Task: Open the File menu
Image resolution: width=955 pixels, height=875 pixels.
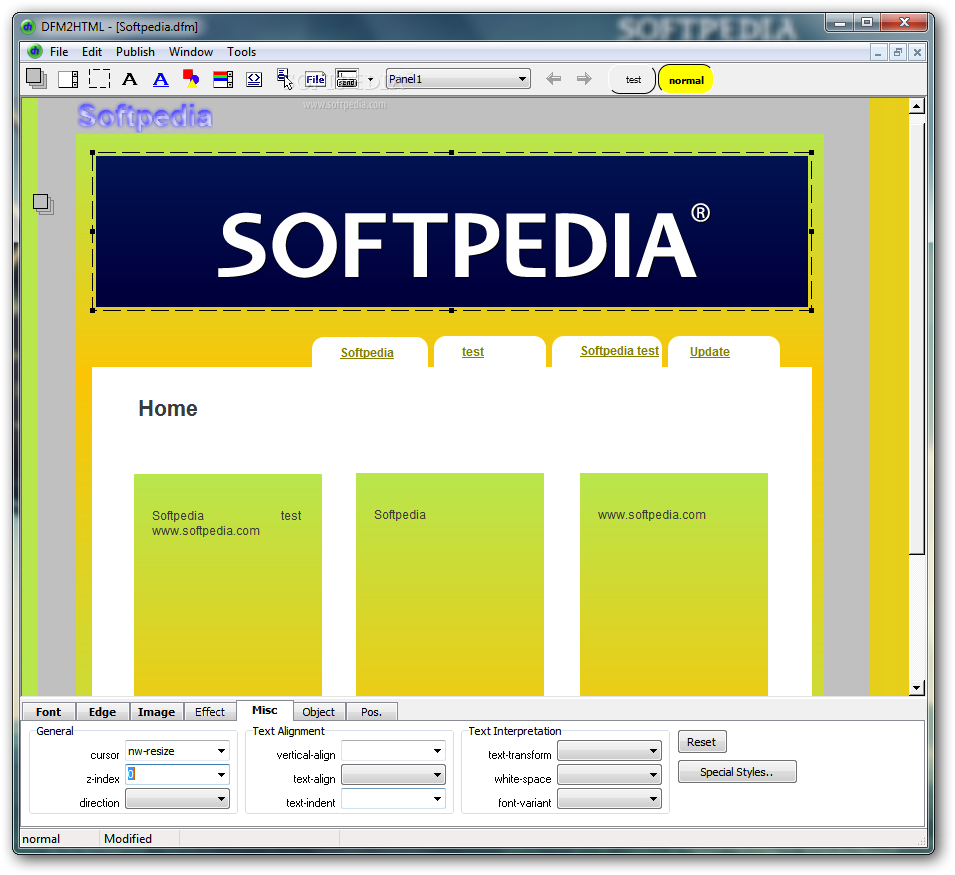Action: coord(59,52)
